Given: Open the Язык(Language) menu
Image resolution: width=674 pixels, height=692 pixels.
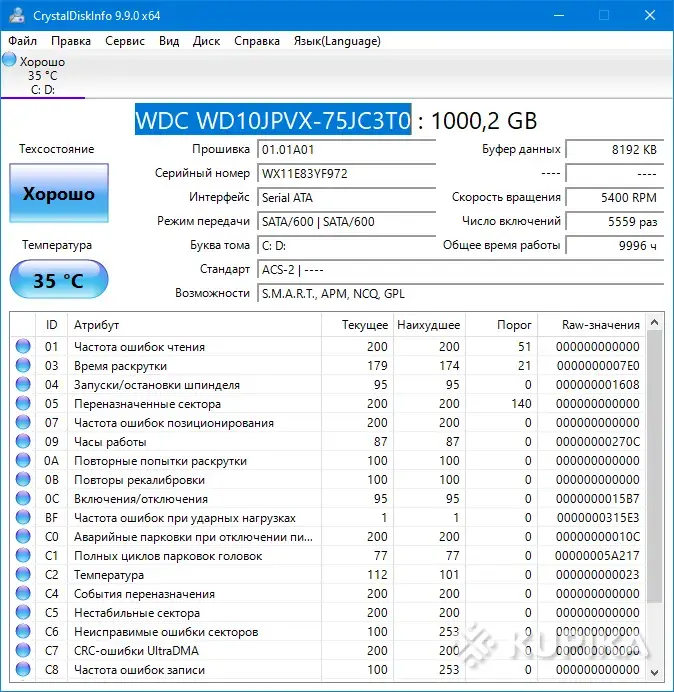Looking at the screenshot, I should pyautogui.click(x=337, y=41).
